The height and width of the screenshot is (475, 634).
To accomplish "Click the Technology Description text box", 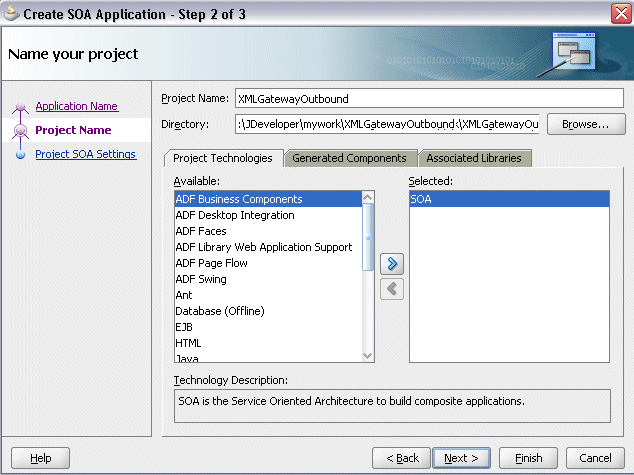I will point(392,406).
